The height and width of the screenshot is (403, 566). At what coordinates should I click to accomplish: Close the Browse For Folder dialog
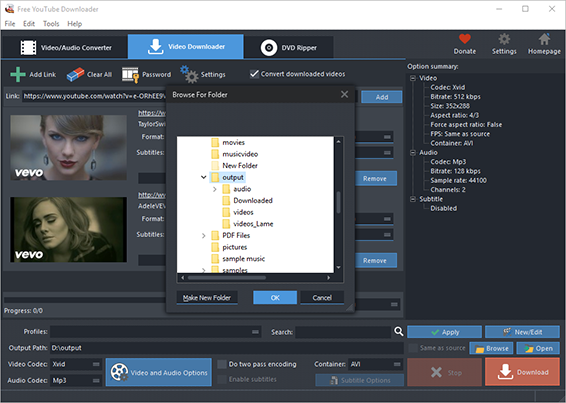click(x=344, y=94)
